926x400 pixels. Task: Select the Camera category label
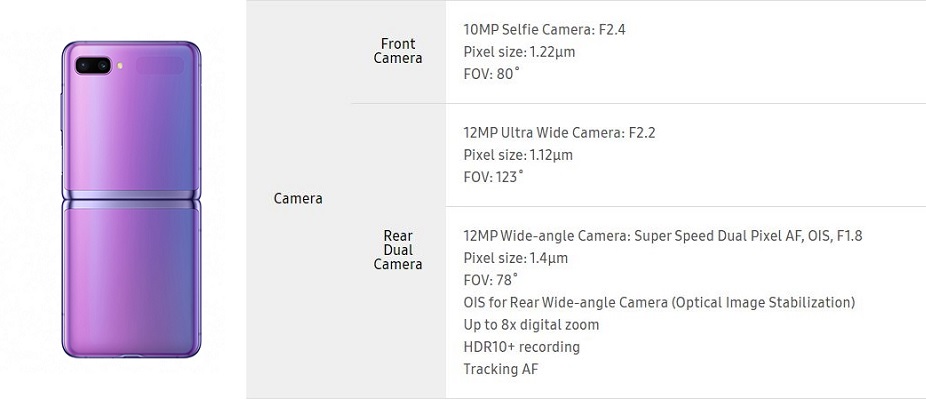(298, 199)
